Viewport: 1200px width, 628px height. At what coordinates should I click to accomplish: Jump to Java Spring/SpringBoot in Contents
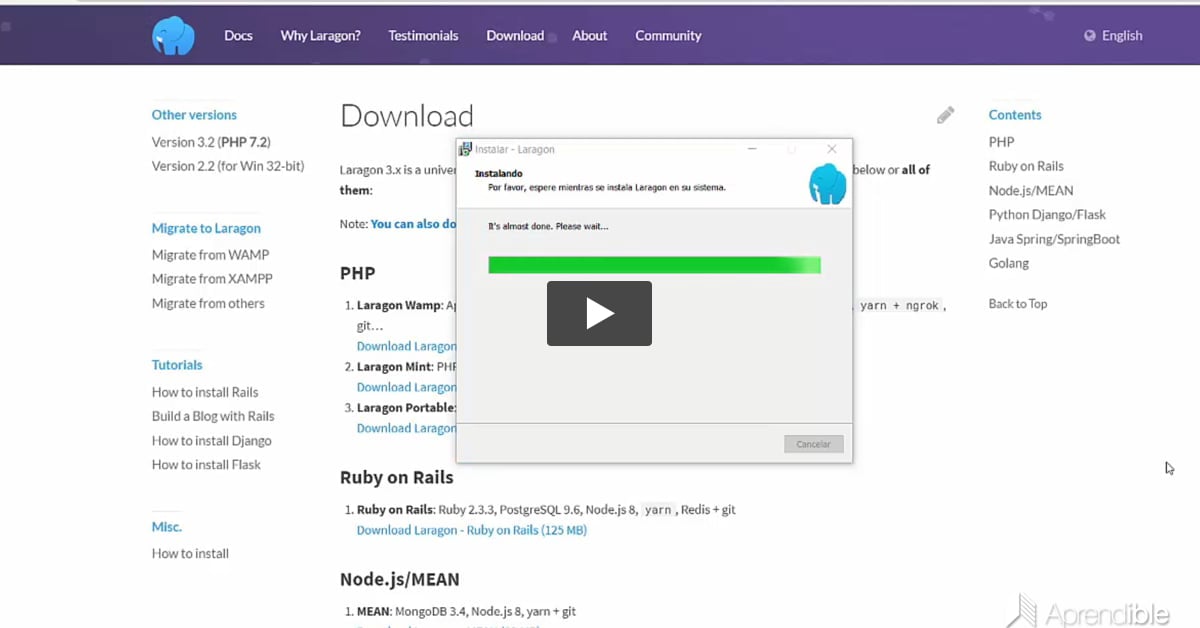1054,239
